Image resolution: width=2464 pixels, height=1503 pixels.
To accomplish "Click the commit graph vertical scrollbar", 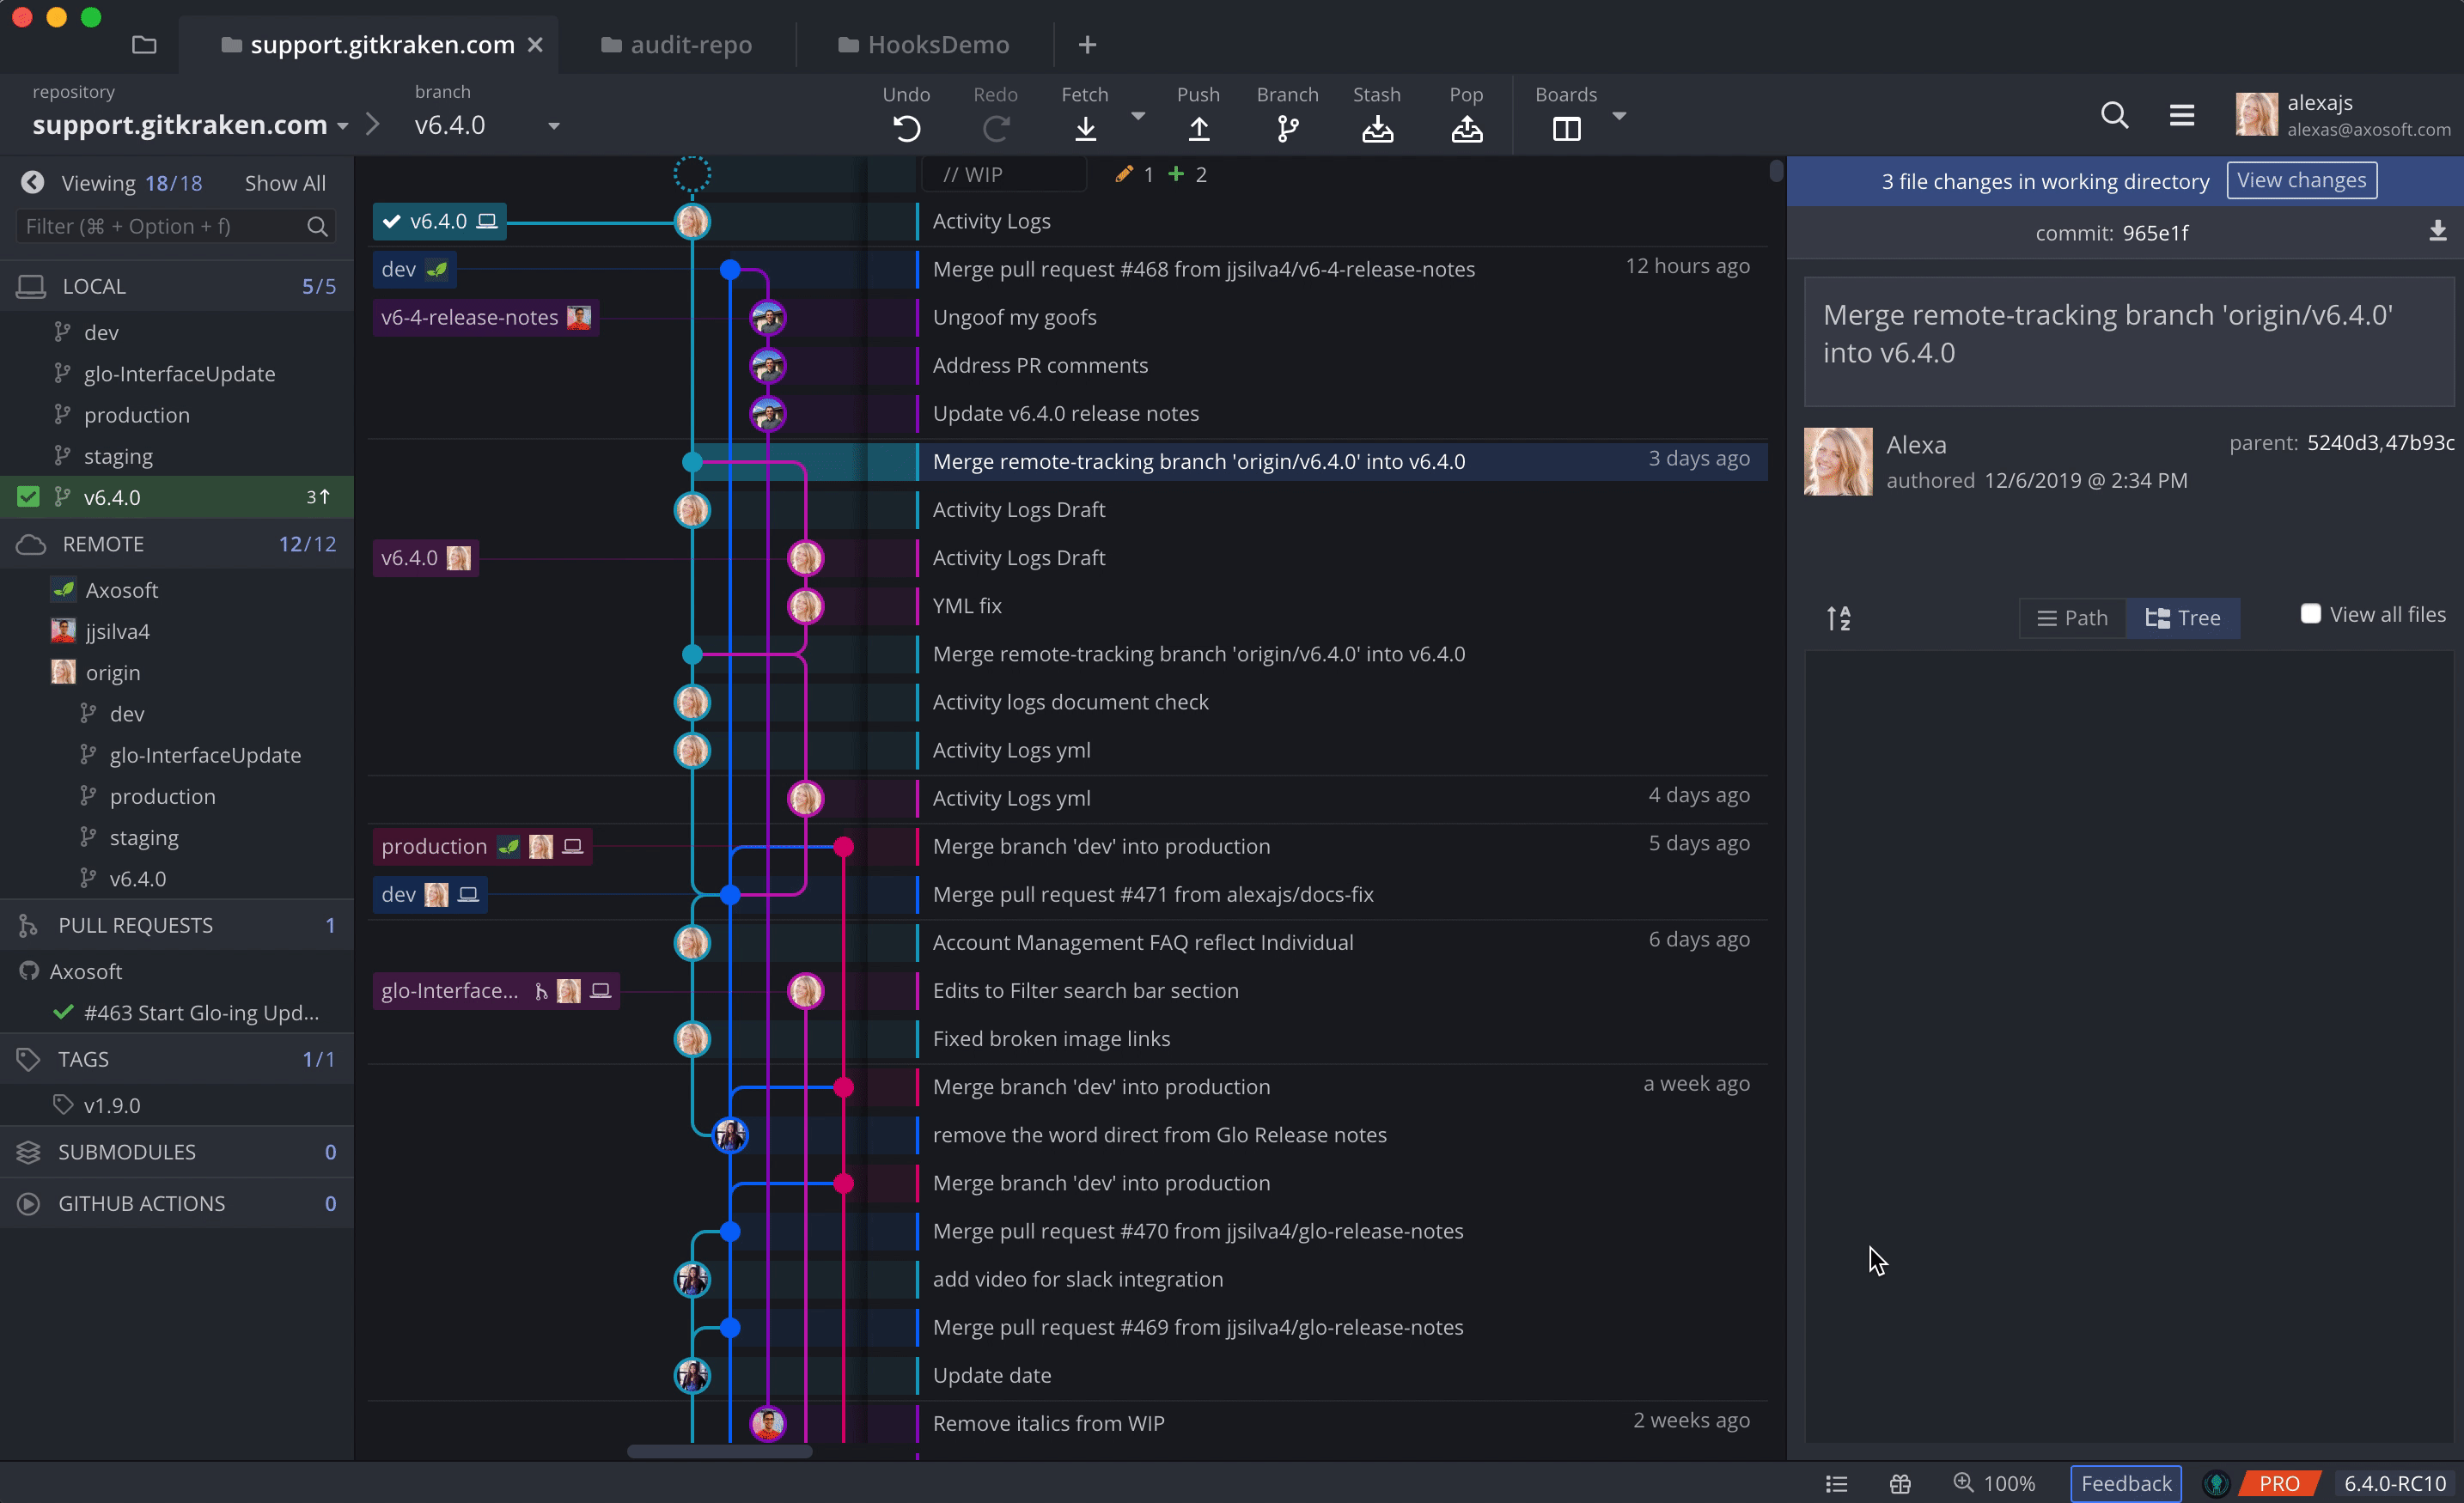I will pos(1775,171).
